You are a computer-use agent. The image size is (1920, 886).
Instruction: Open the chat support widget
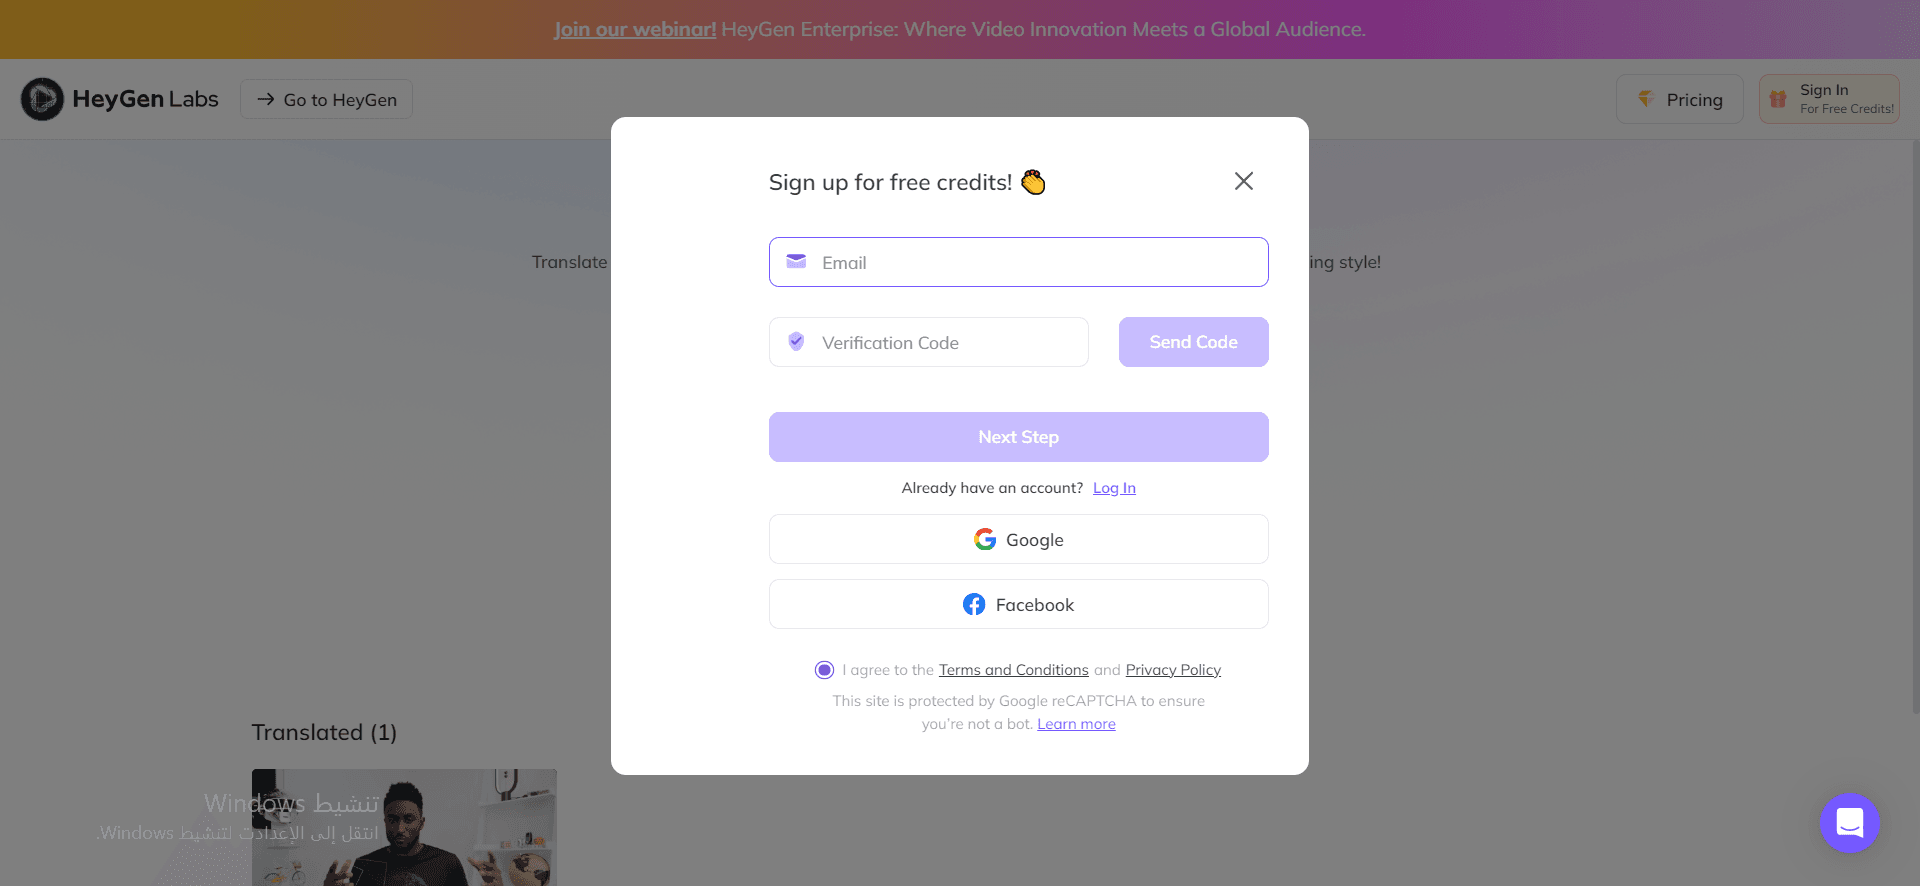[x=1849, y=823]
